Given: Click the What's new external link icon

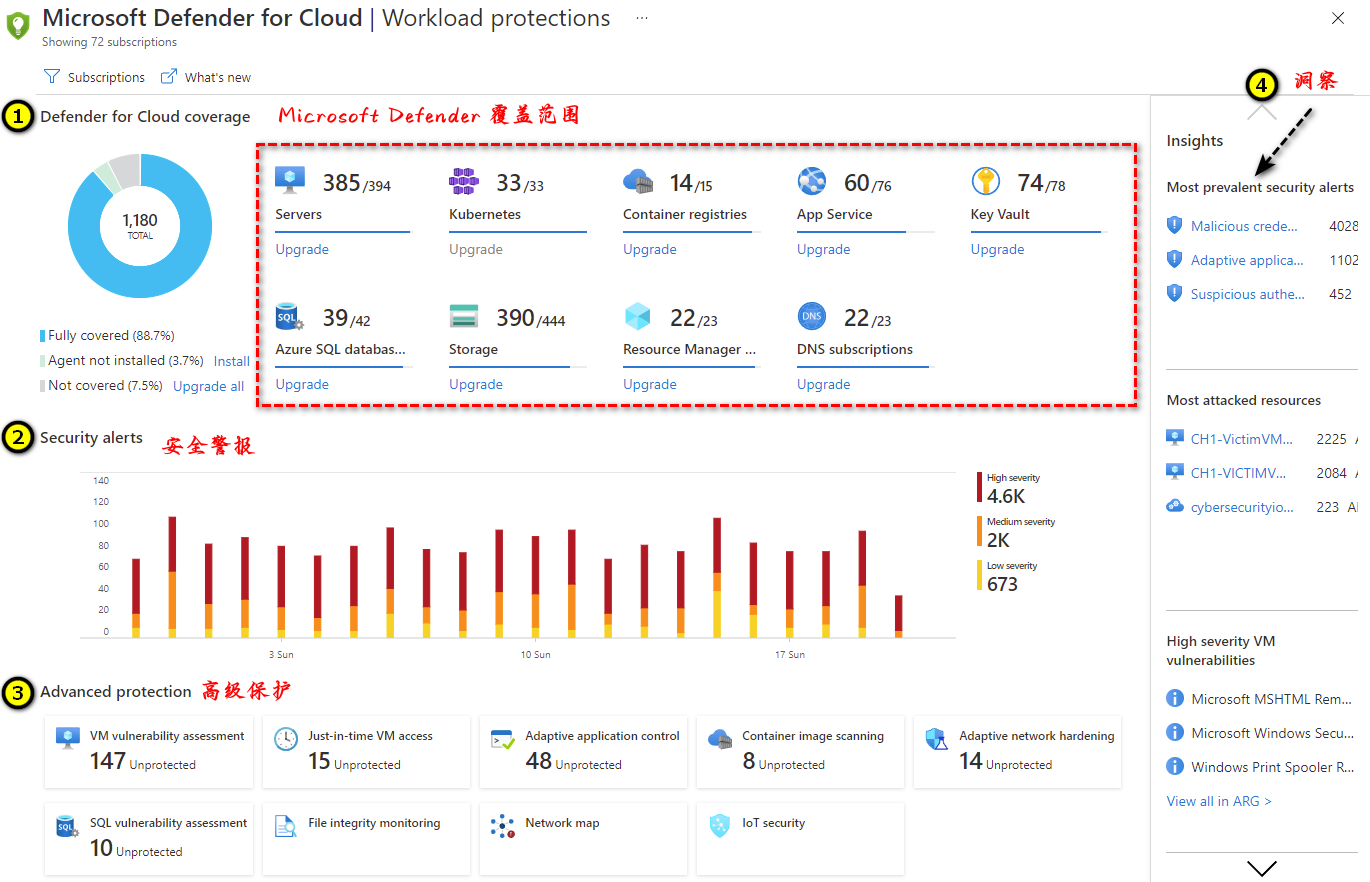Looking at the screenshot, I should (169, 77).
